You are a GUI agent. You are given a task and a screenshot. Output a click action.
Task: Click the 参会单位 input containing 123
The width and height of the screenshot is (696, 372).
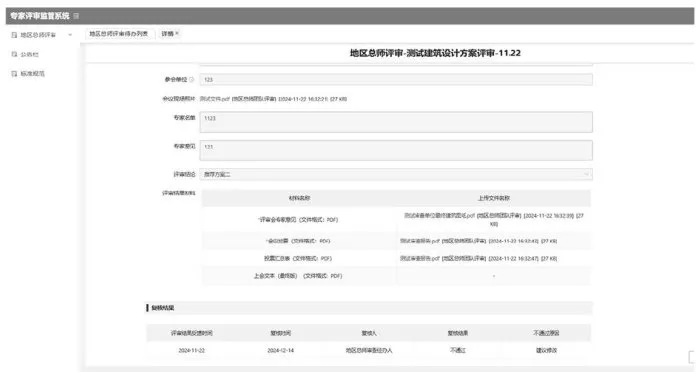[396, 79]
